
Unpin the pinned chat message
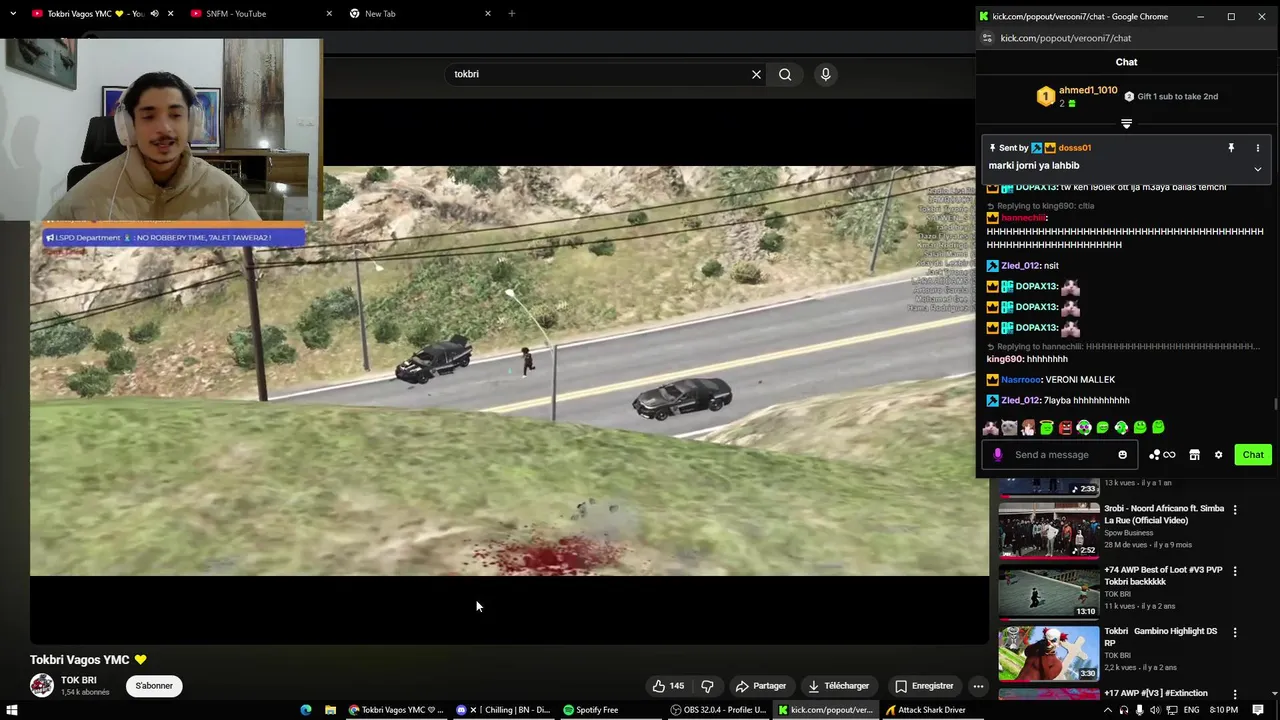pyautogui.click(x=1231, y=148)
